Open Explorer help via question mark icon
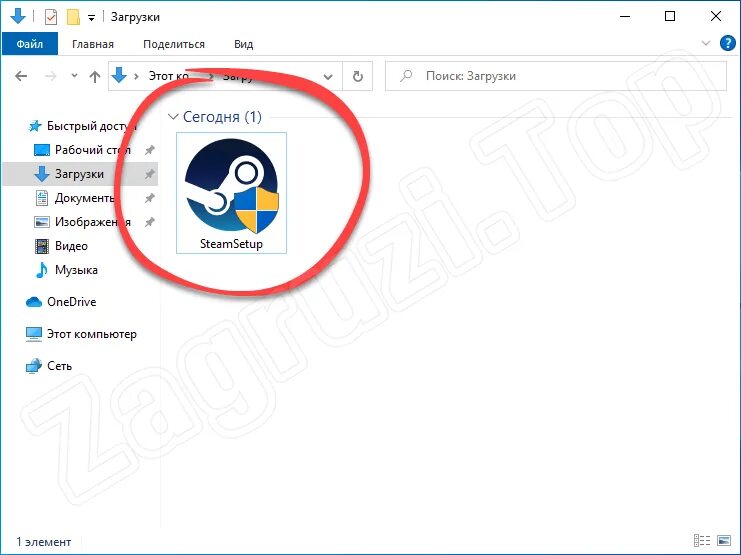This screenshot has width=741, height=555. (727, 43)
